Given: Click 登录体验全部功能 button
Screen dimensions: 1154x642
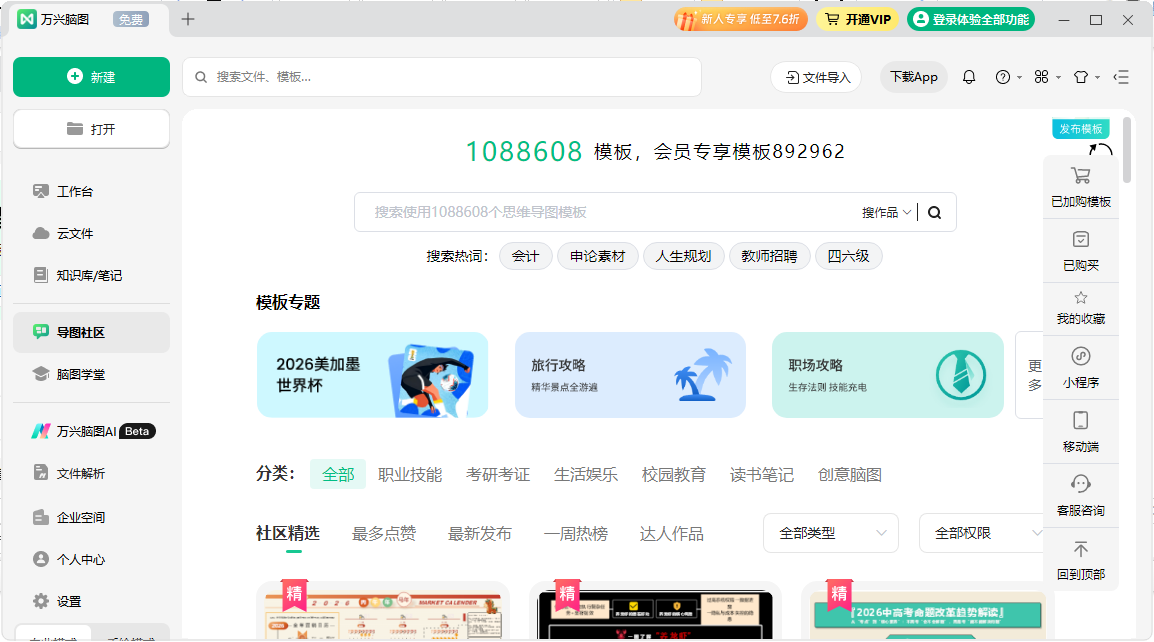Looking at the screenshot, I should point(971,19).
